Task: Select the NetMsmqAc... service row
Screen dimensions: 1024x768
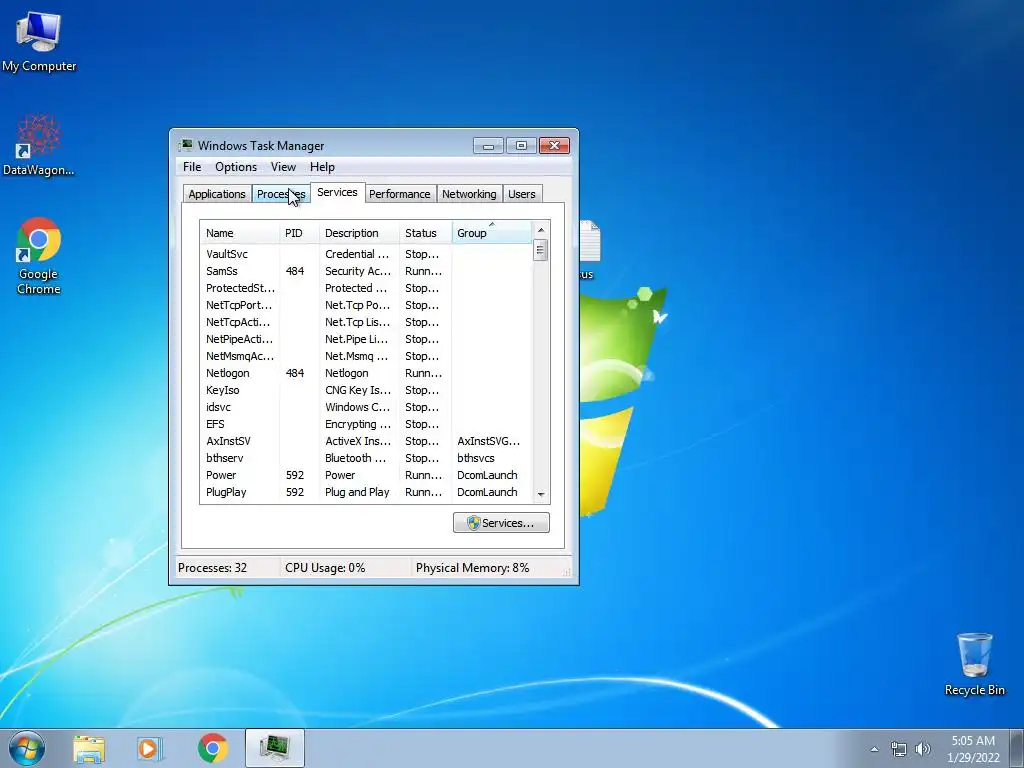Action: click(366, 356)
